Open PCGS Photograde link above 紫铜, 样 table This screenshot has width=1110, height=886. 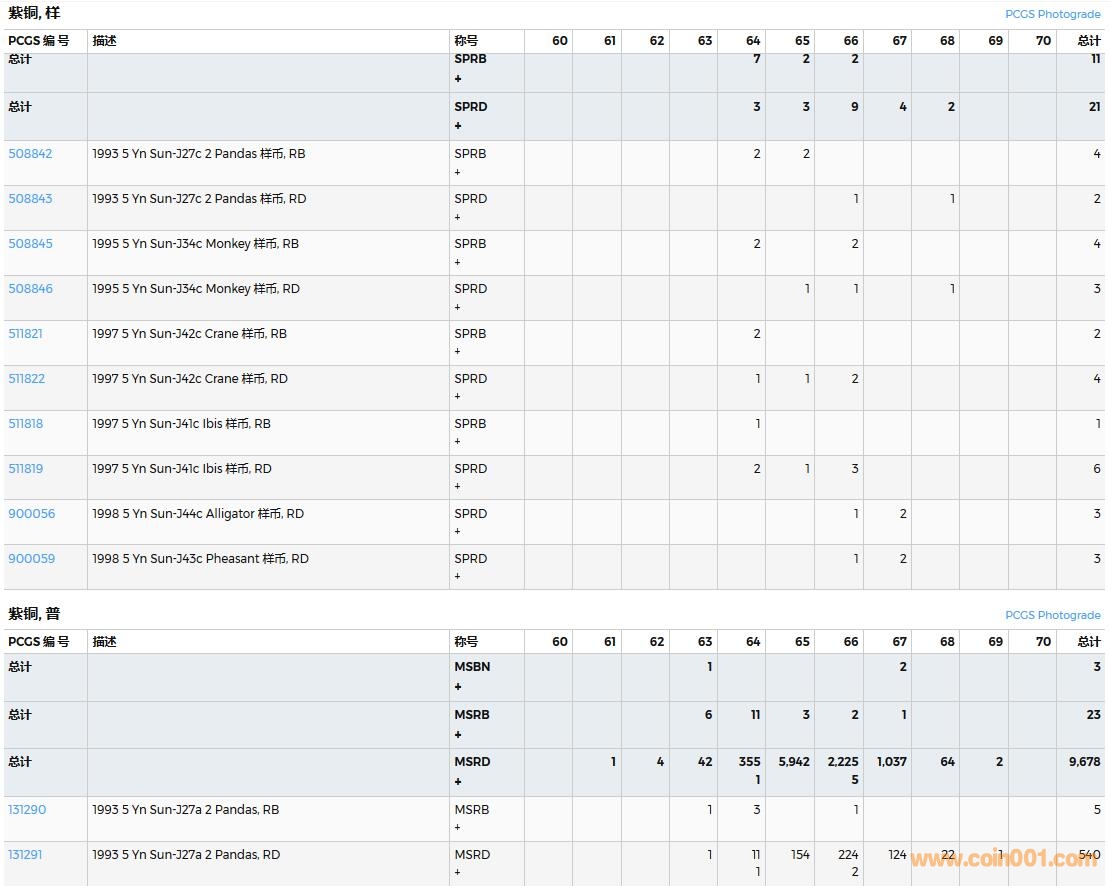pos(1052,15)
